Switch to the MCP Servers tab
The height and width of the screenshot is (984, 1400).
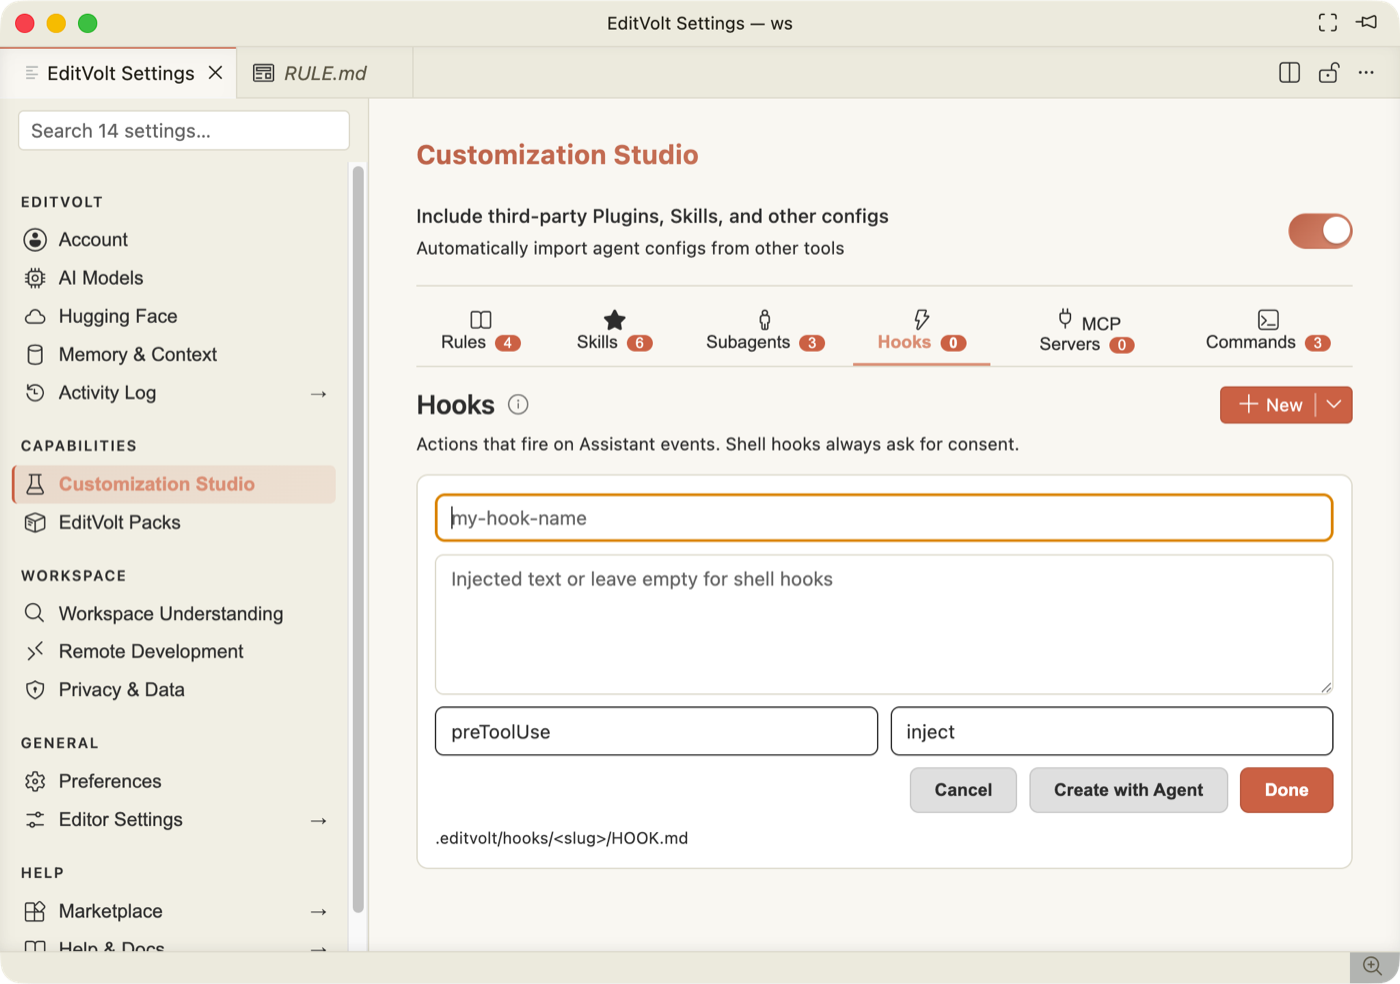1087,331
